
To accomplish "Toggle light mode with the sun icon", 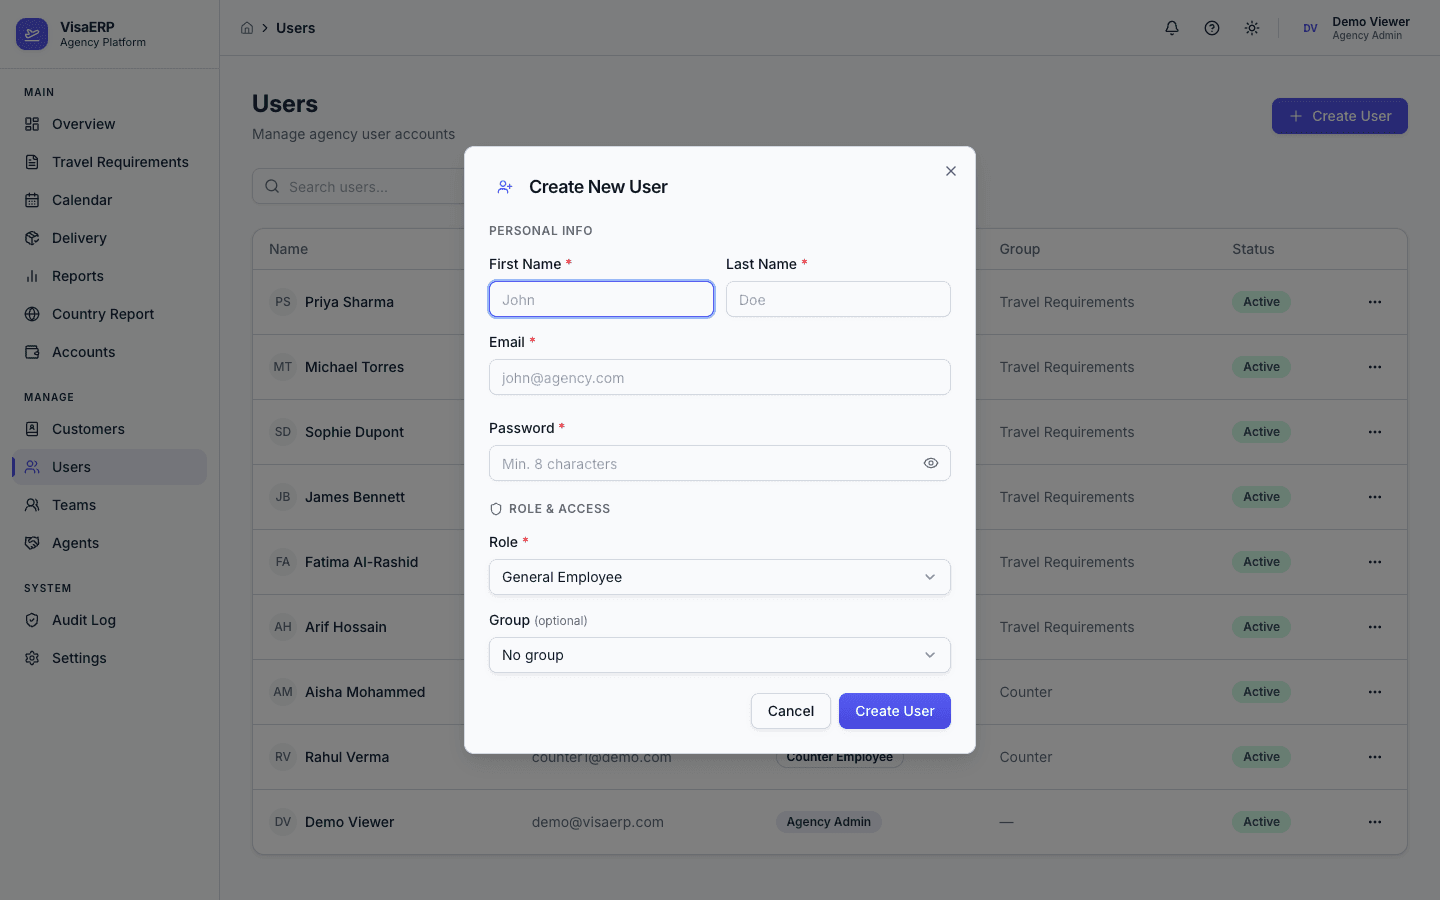I will pyautogui.click(x=1251, y=28).
